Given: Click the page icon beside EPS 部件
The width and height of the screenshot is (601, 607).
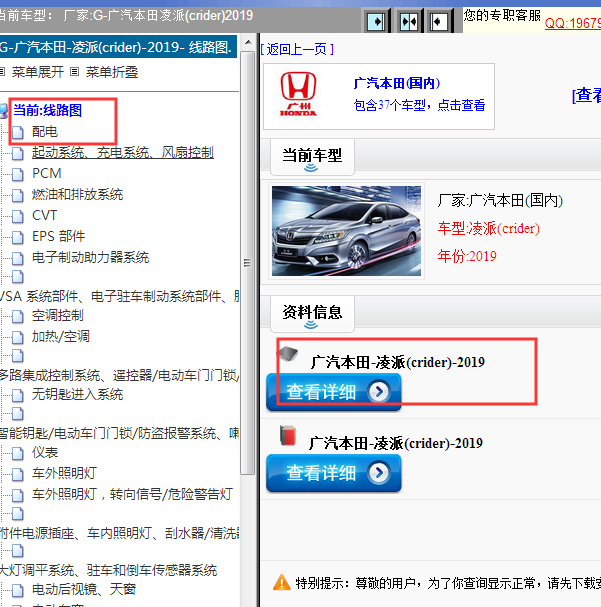Looking at the screenshot, I should click(17, 237).
